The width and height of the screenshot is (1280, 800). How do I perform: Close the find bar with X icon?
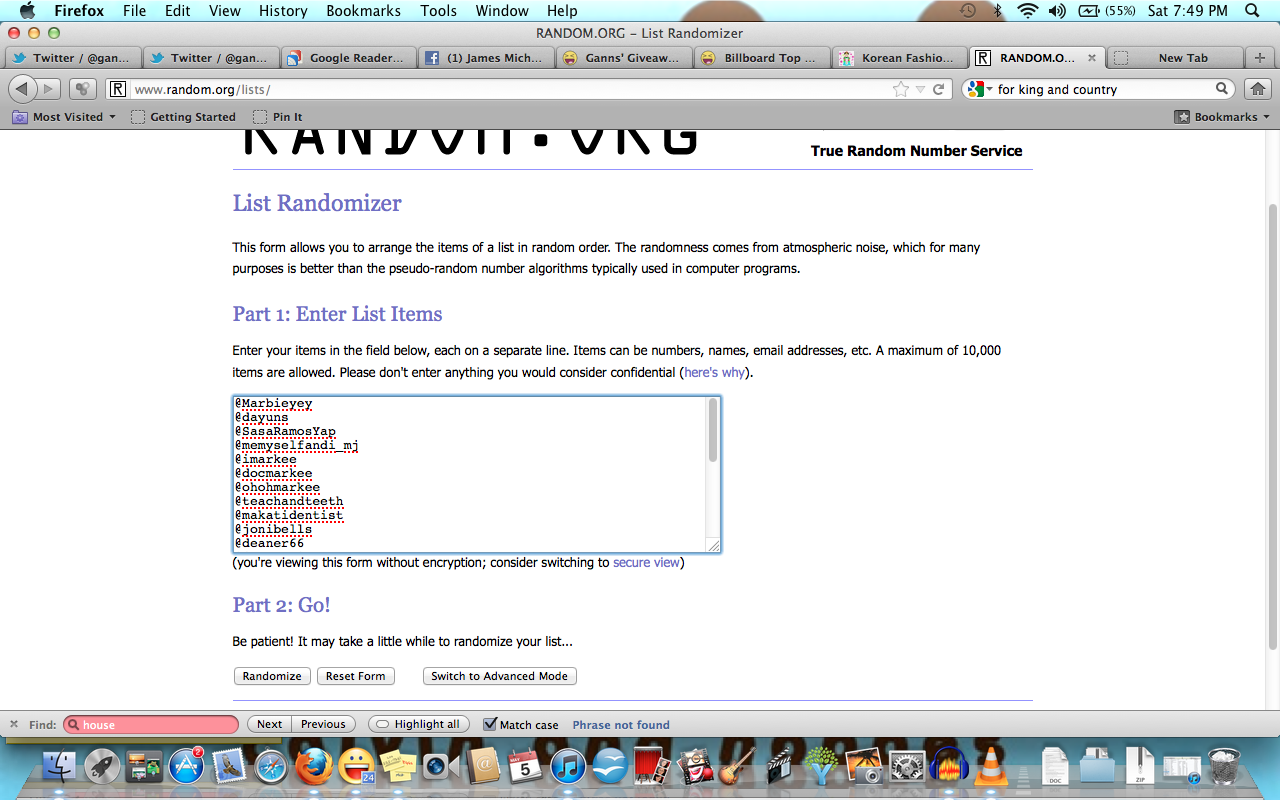click(x=14, y=724)
